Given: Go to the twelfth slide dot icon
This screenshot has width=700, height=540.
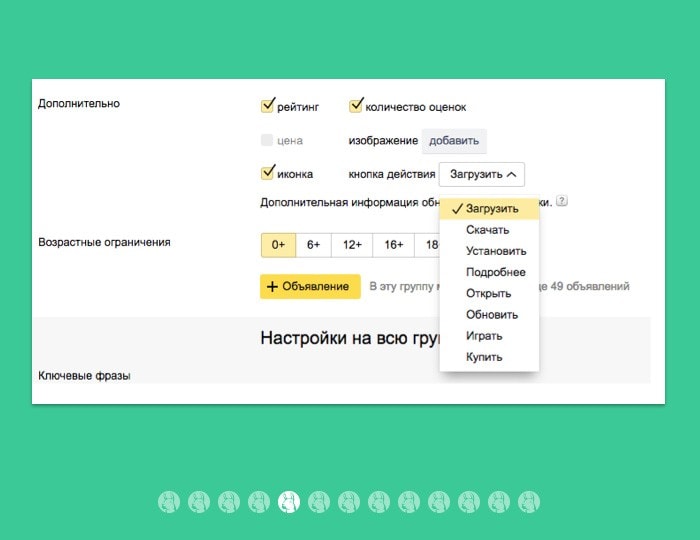Looking at the screenshot, I should coord(499,502).
